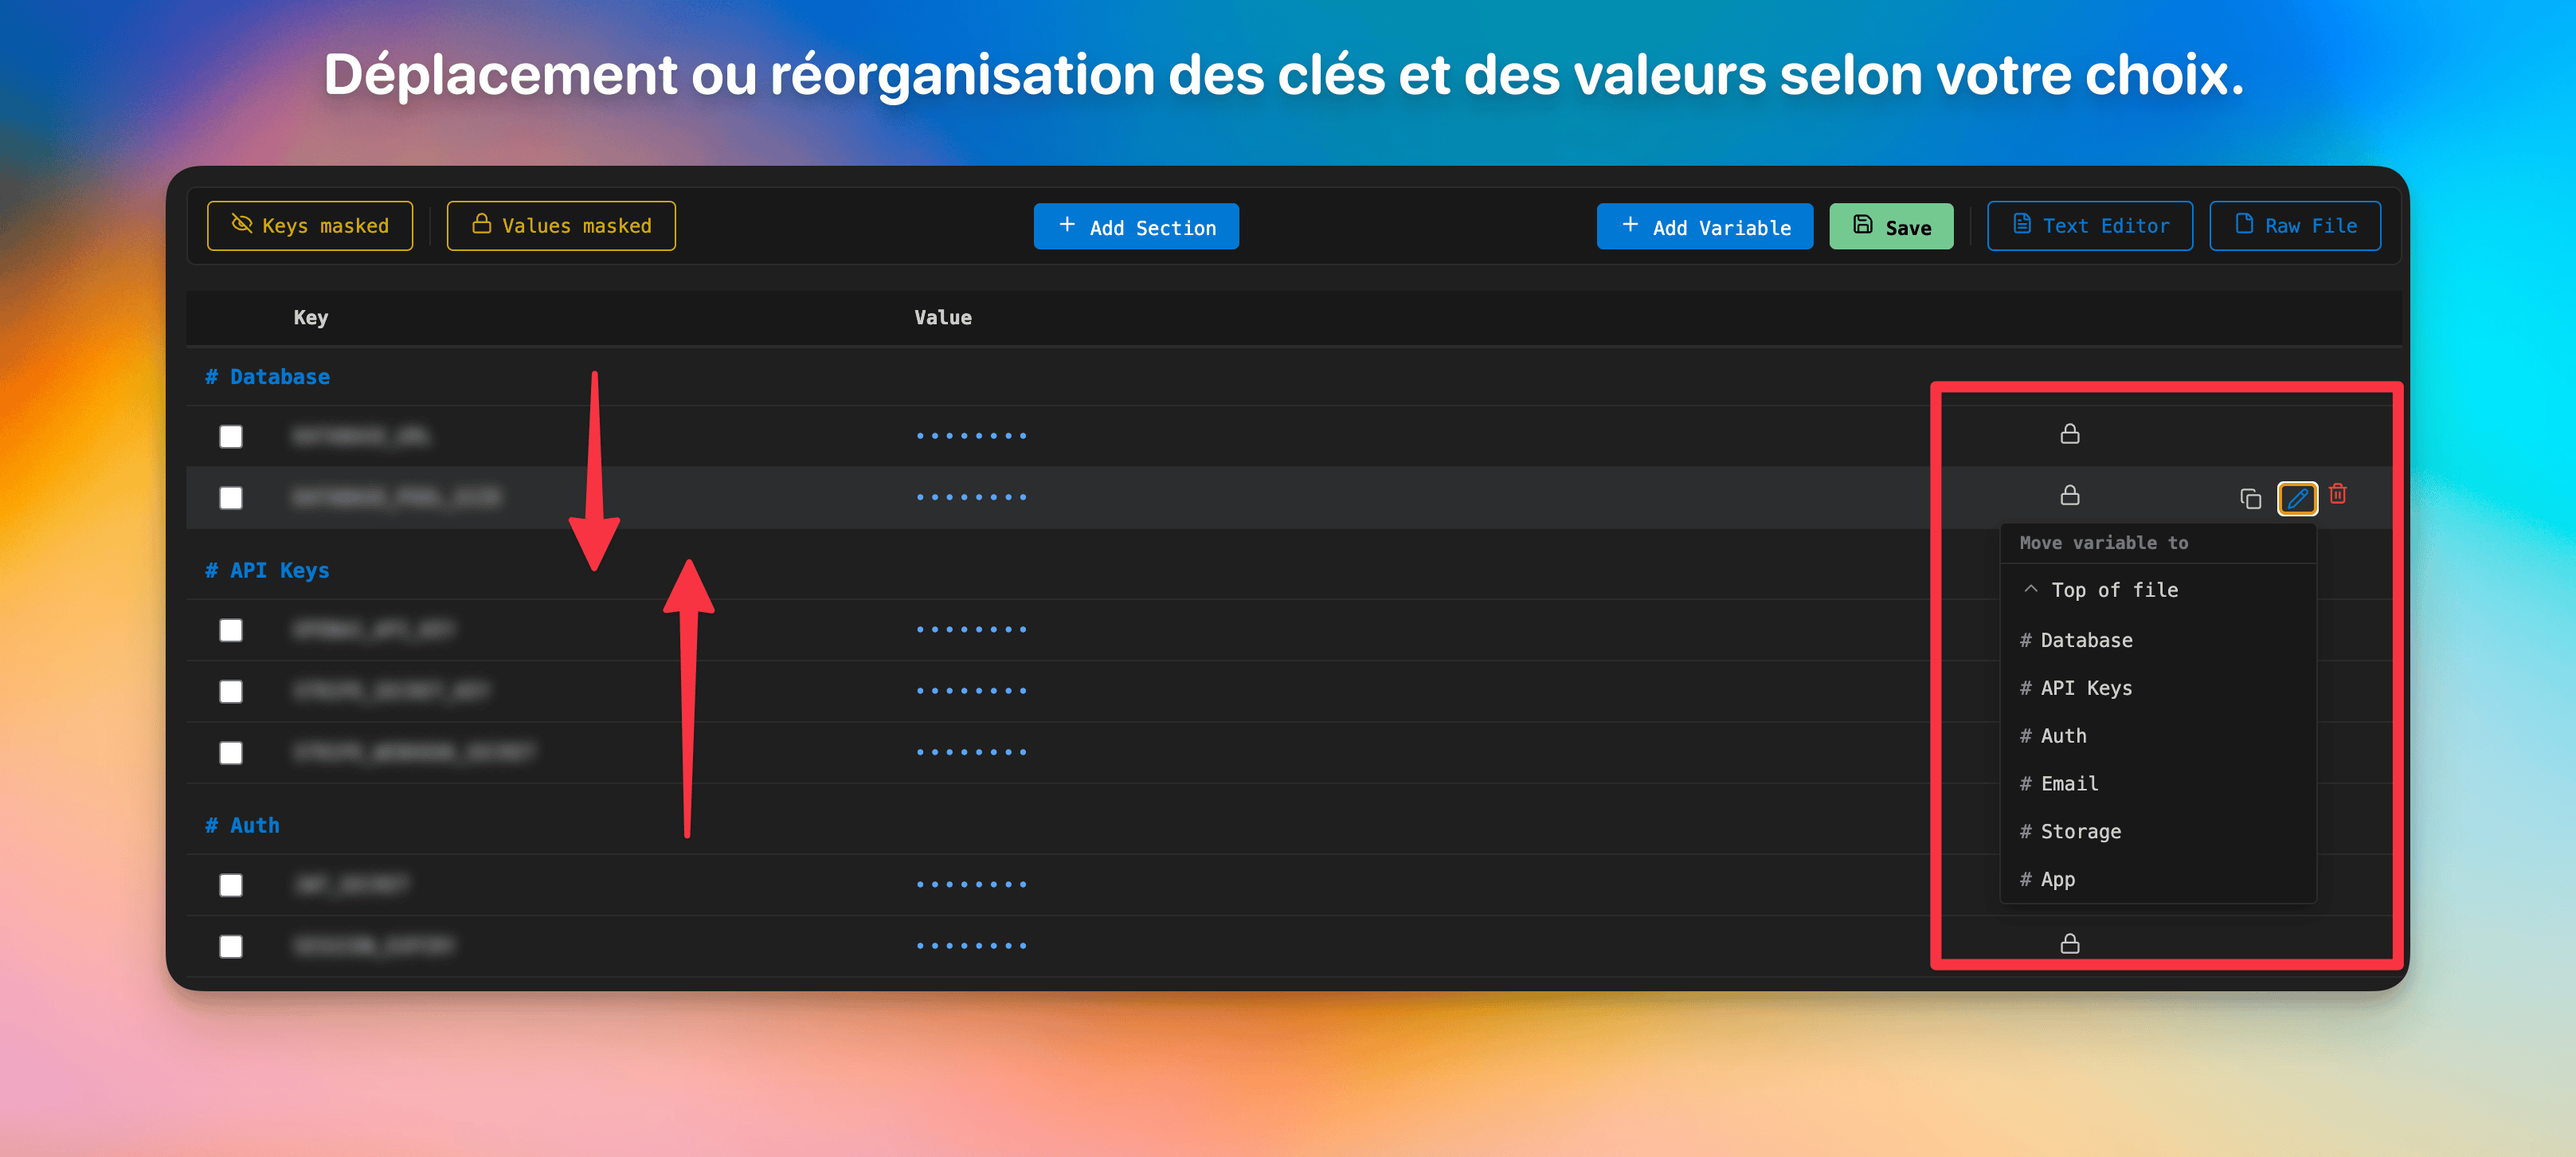Check the checkbox next to the first API Keys variable
2576x1157 pixels.
[x=231, y=630]
